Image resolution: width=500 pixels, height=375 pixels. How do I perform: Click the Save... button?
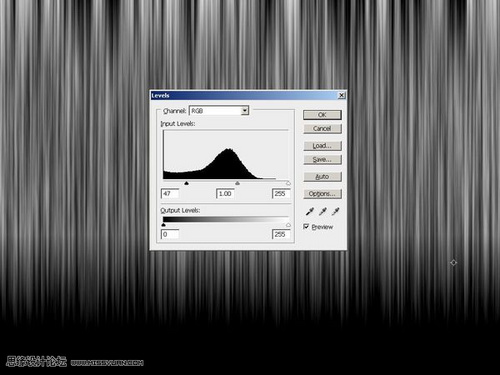tap(322, 160)
